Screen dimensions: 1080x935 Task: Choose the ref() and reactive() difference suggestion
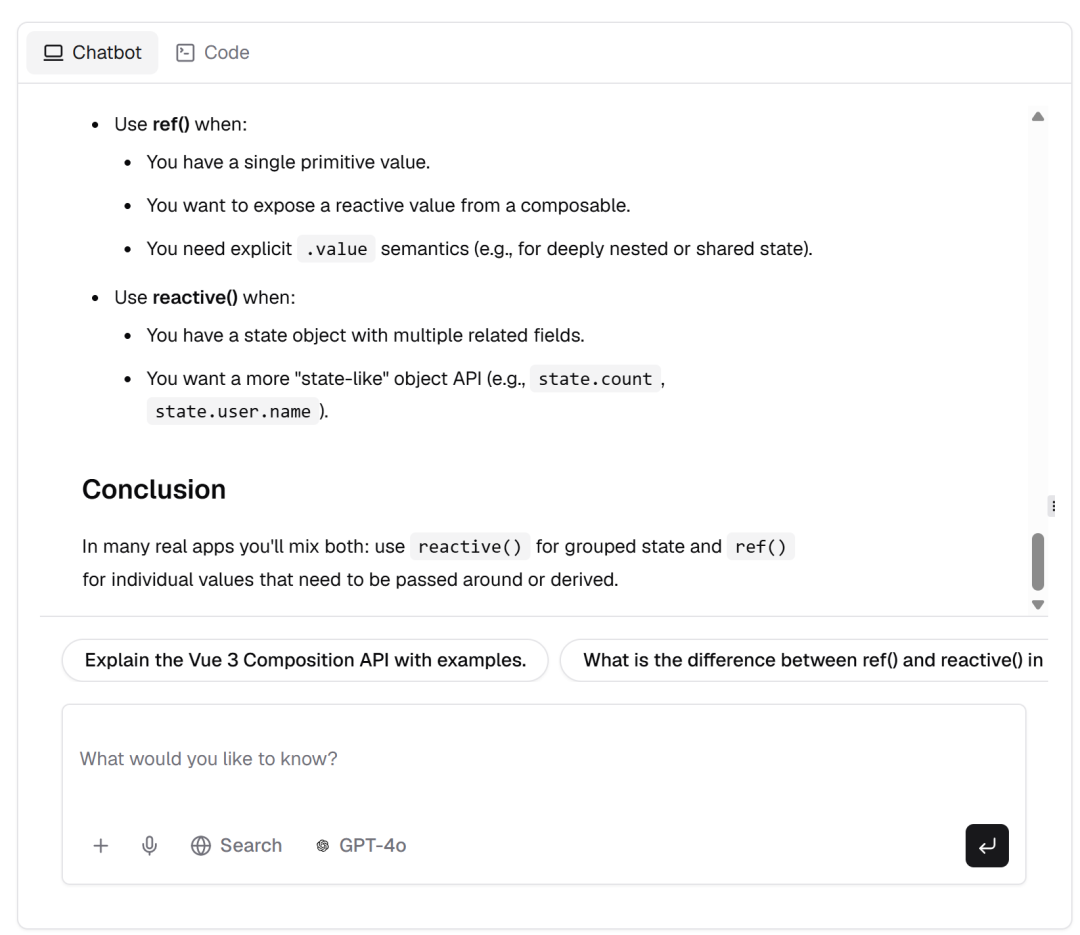click(804, 660)
